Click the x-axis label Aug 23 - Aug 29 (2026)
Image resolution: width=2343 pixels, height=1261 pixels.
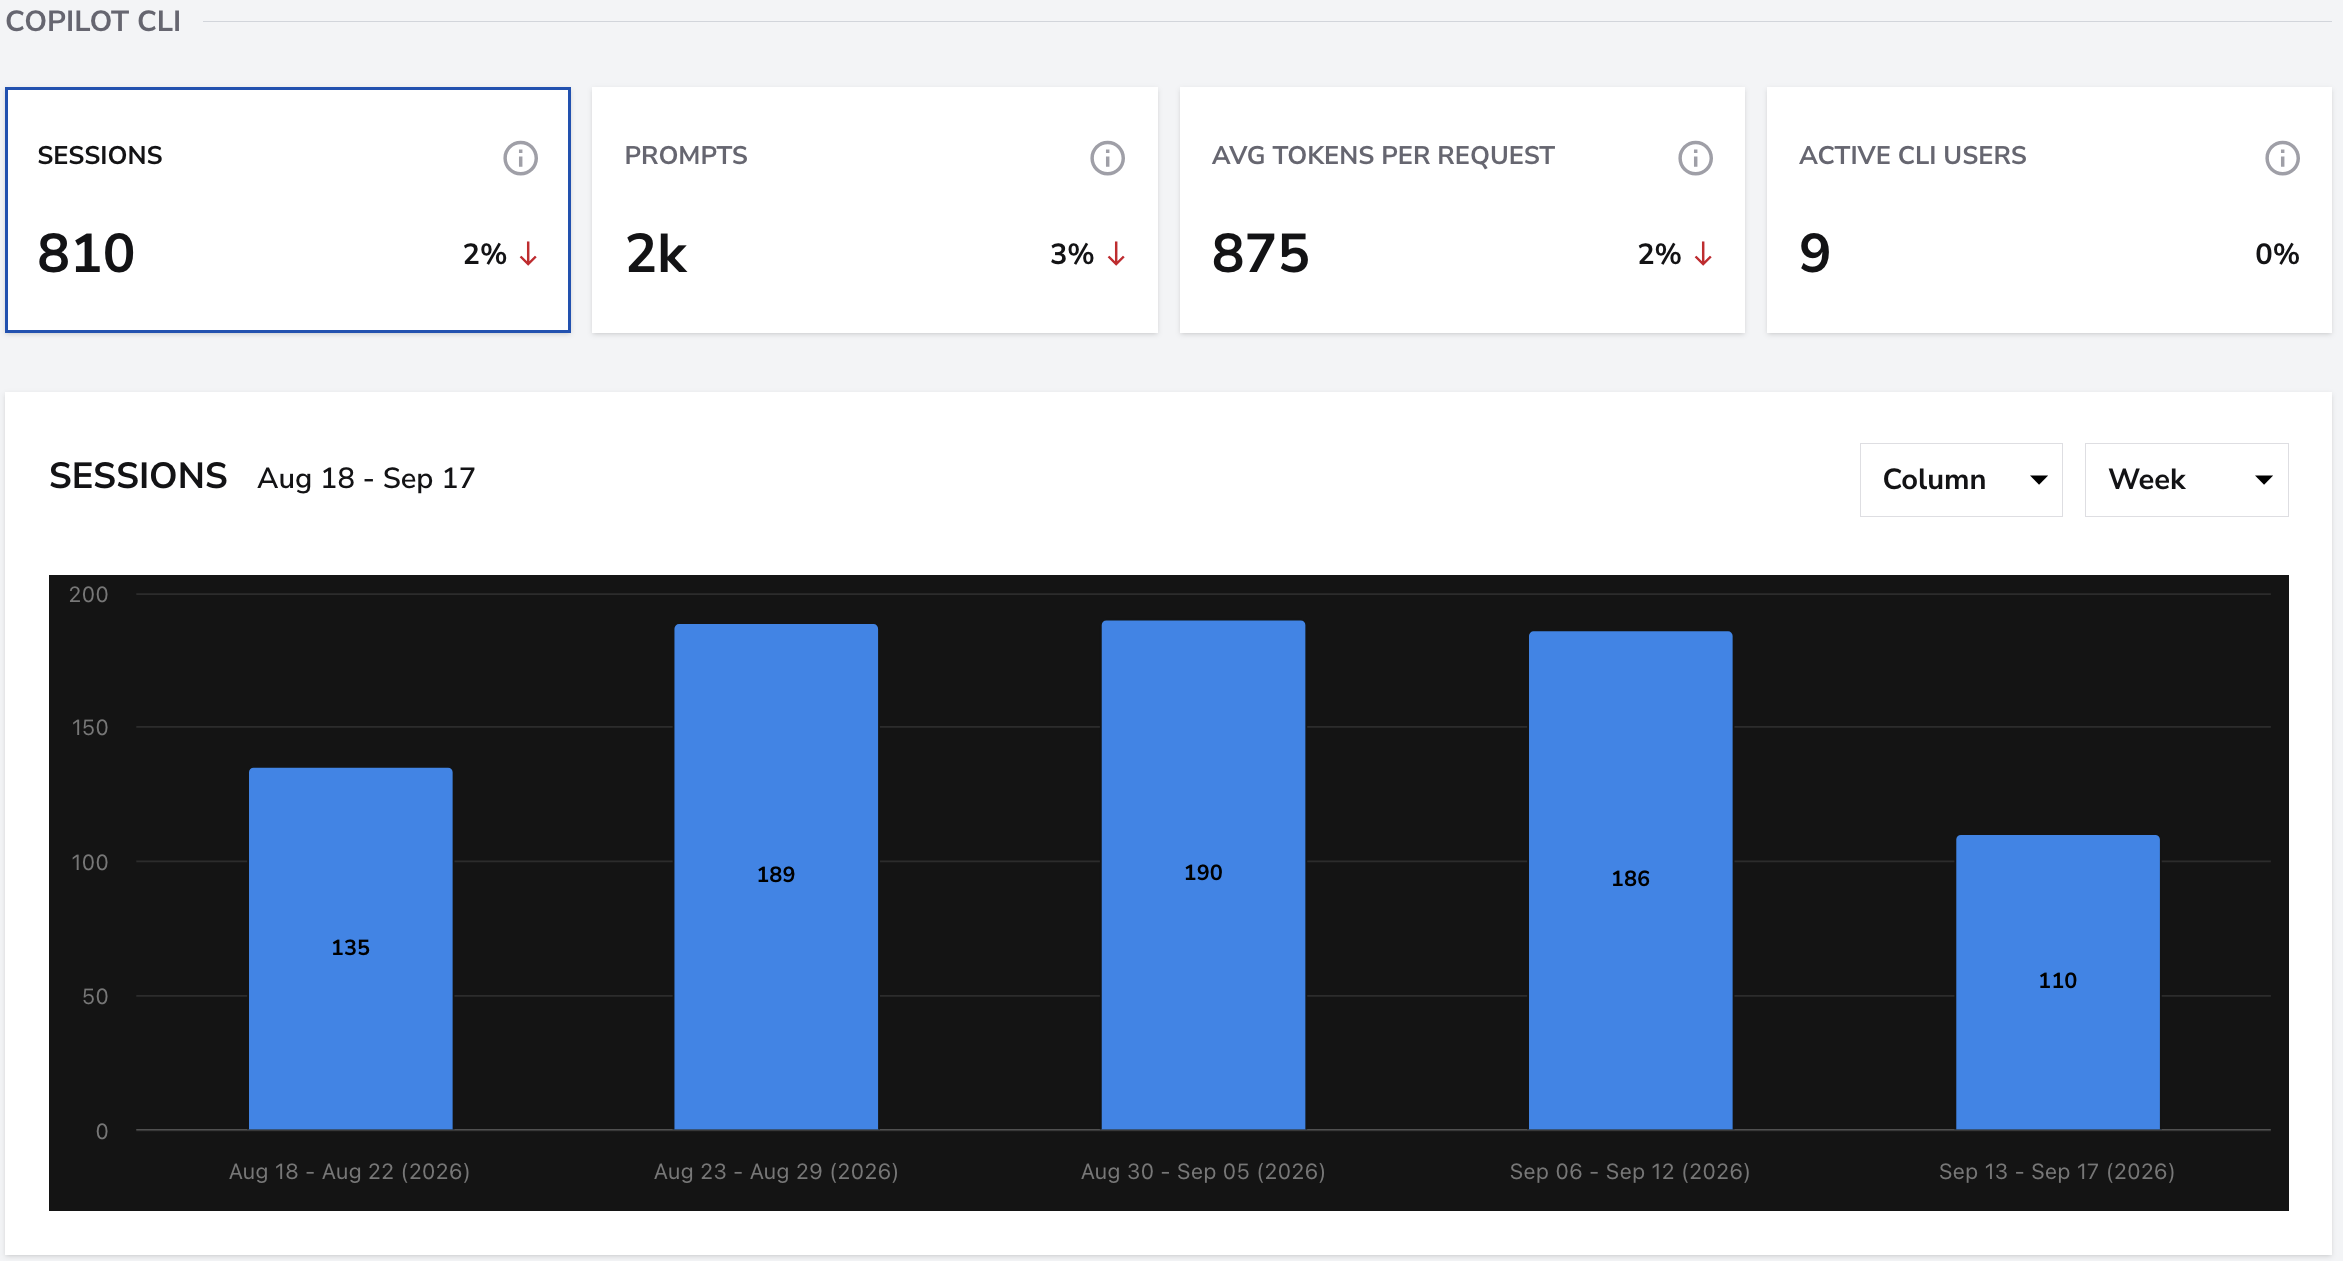pyautogui.click(x=776, y=1171)
